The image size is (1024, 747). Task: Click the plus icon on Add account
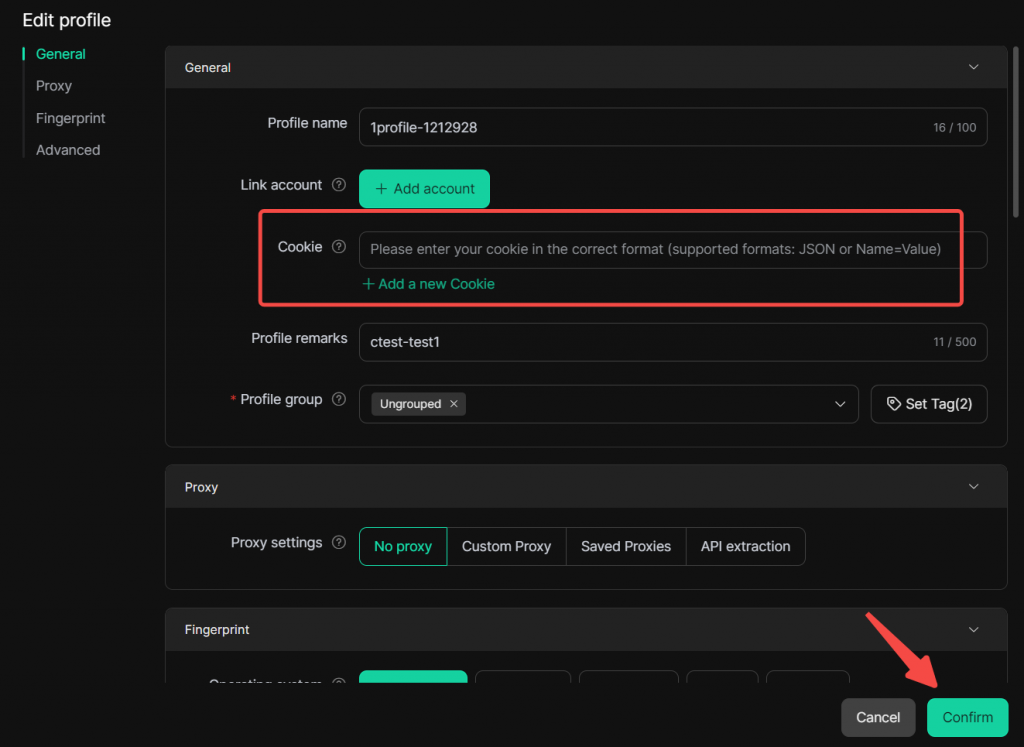pyautogui.click(x=381, y=189)
